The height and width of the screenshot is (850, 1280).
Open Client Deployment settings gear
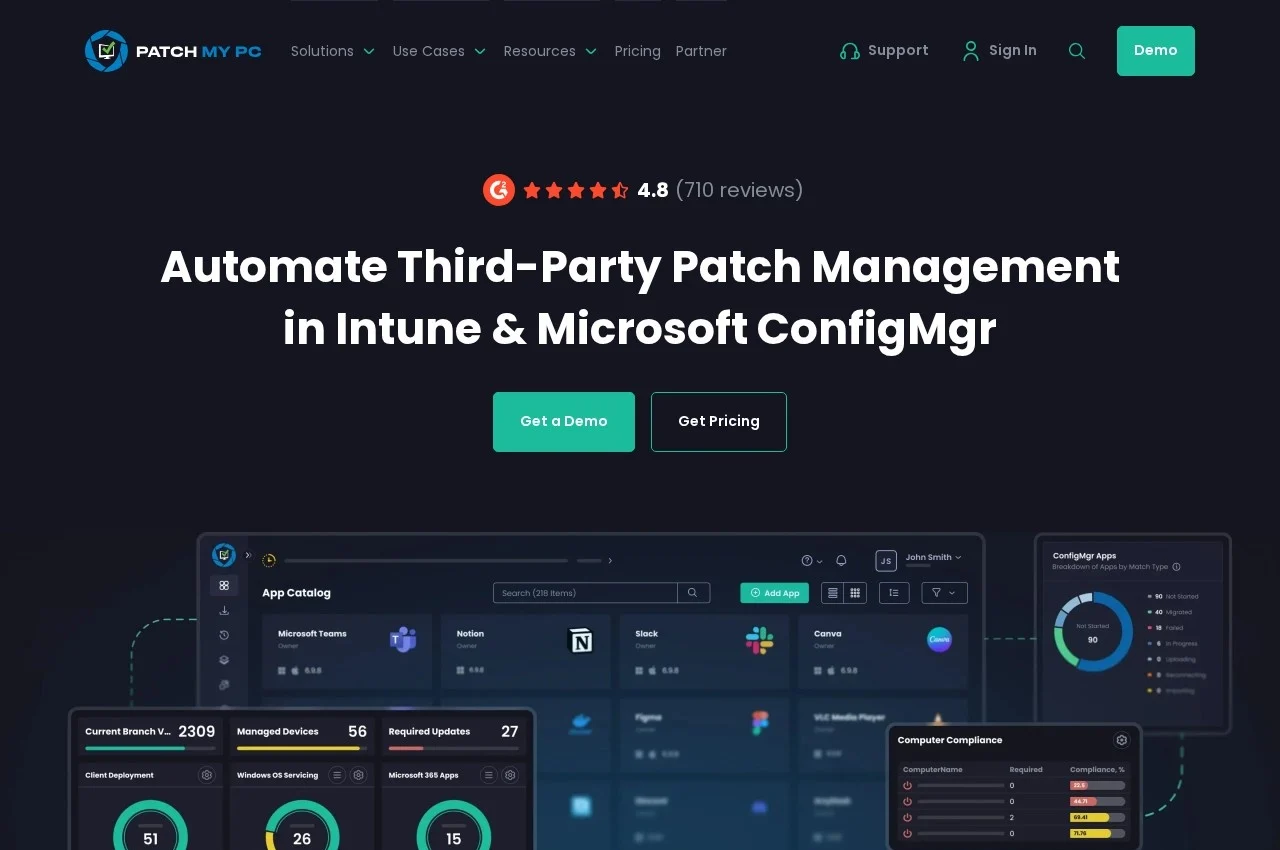207,775
